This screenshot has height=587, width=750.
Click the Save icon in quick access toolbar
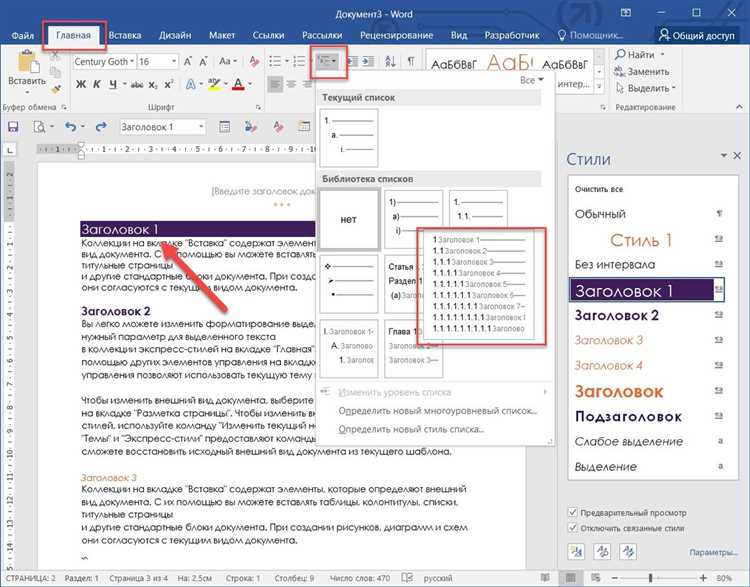(14, 127)
